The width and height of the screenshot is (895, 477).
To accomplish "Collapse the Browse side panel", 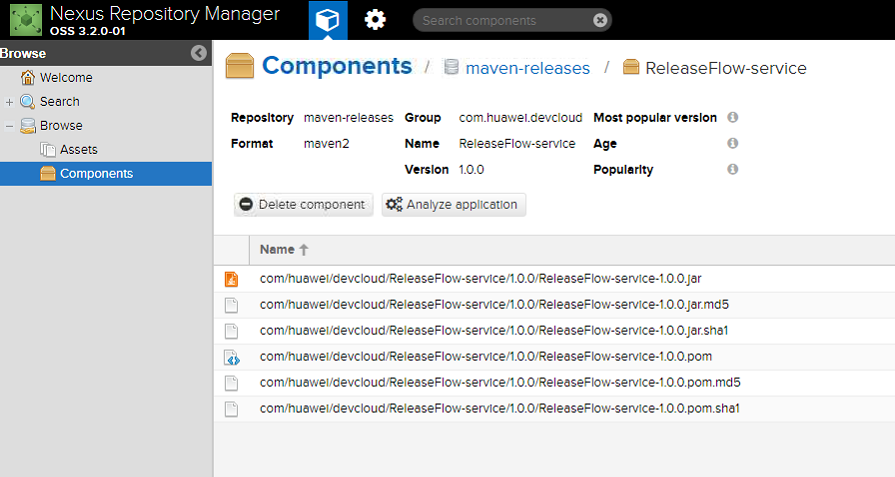I will coord(199,53).
